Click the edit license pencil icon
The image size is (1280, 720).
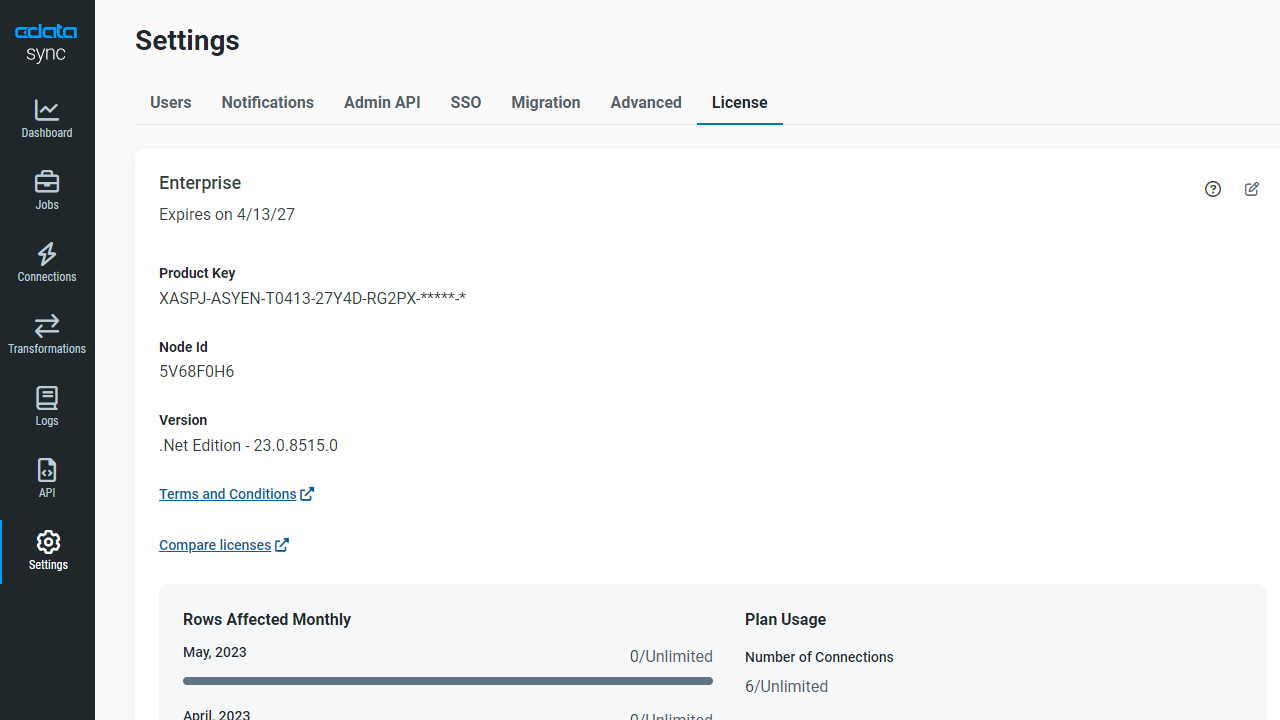(x=1252, y=189)
